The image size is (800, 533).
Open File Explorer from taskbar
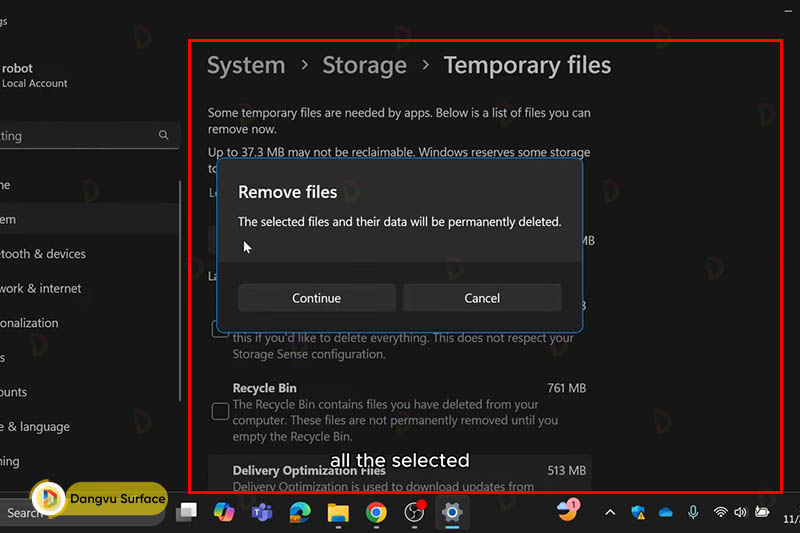[338, 512]
